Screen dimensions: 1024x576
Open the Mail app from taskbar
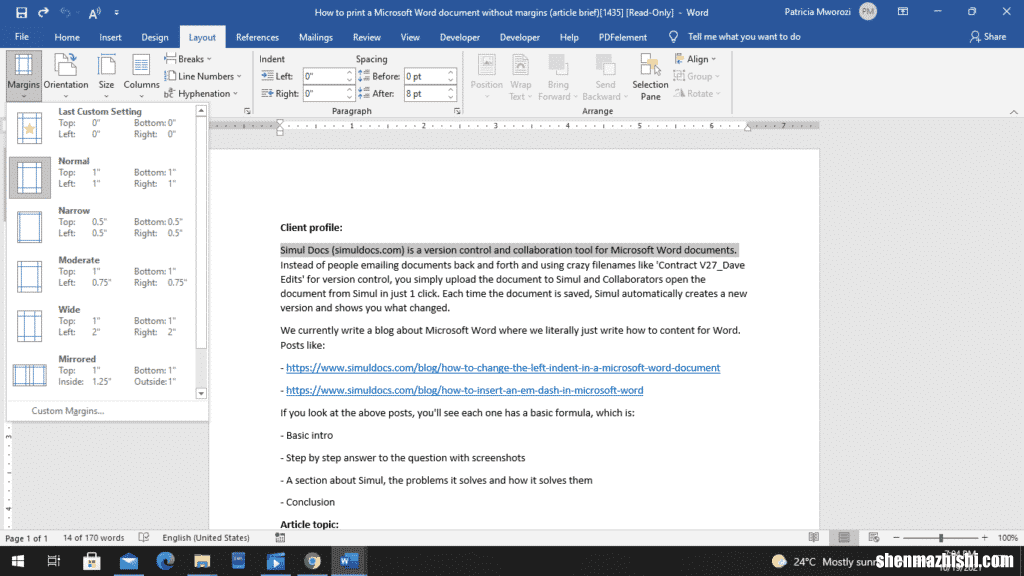pyautogui.click(x=129, y=561)
